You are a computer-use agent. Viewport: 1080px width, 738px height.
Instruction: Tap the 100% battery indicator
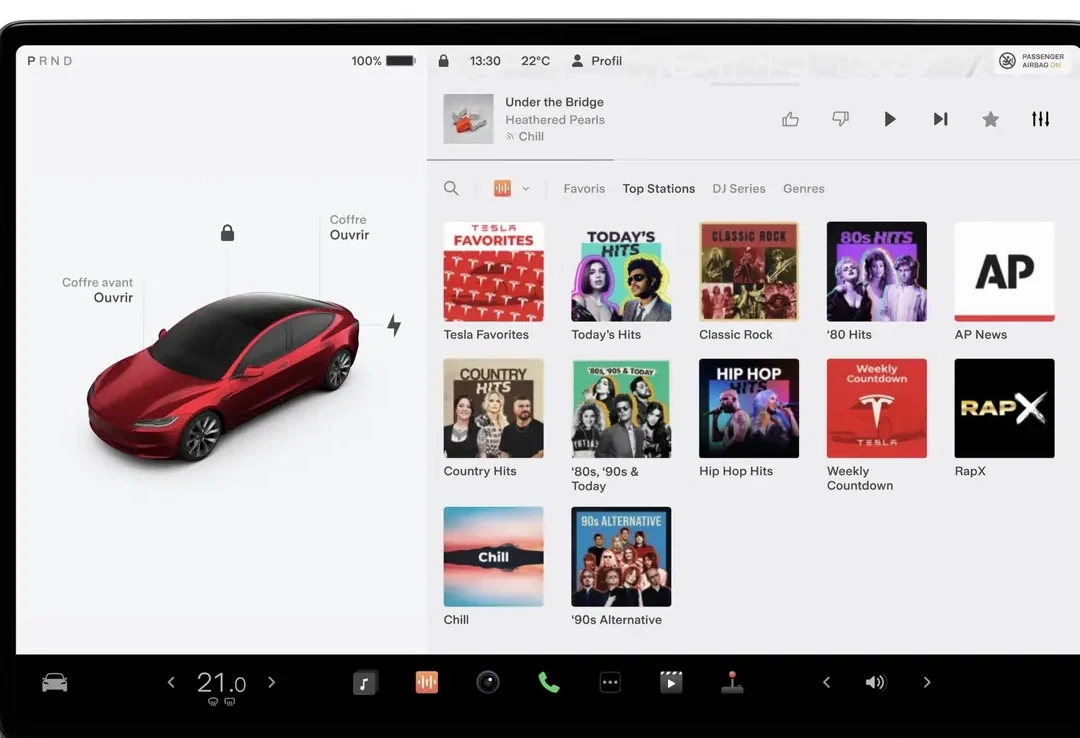(383, 61)
